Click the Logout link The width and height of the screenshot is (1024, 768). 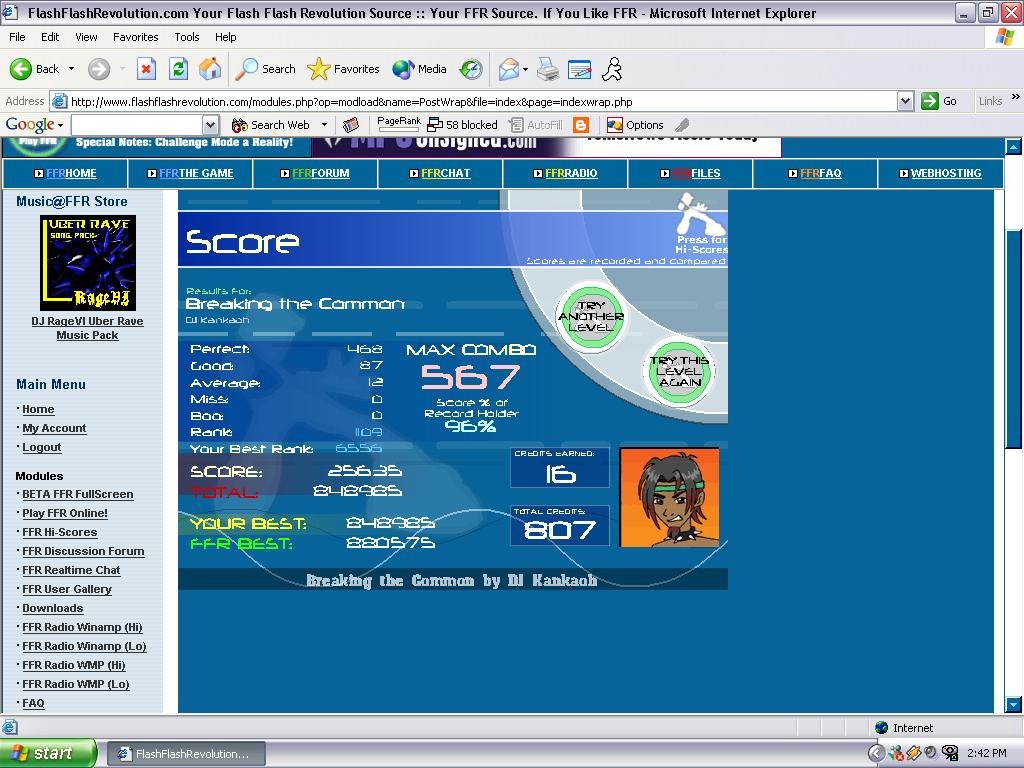click(42, 447)
